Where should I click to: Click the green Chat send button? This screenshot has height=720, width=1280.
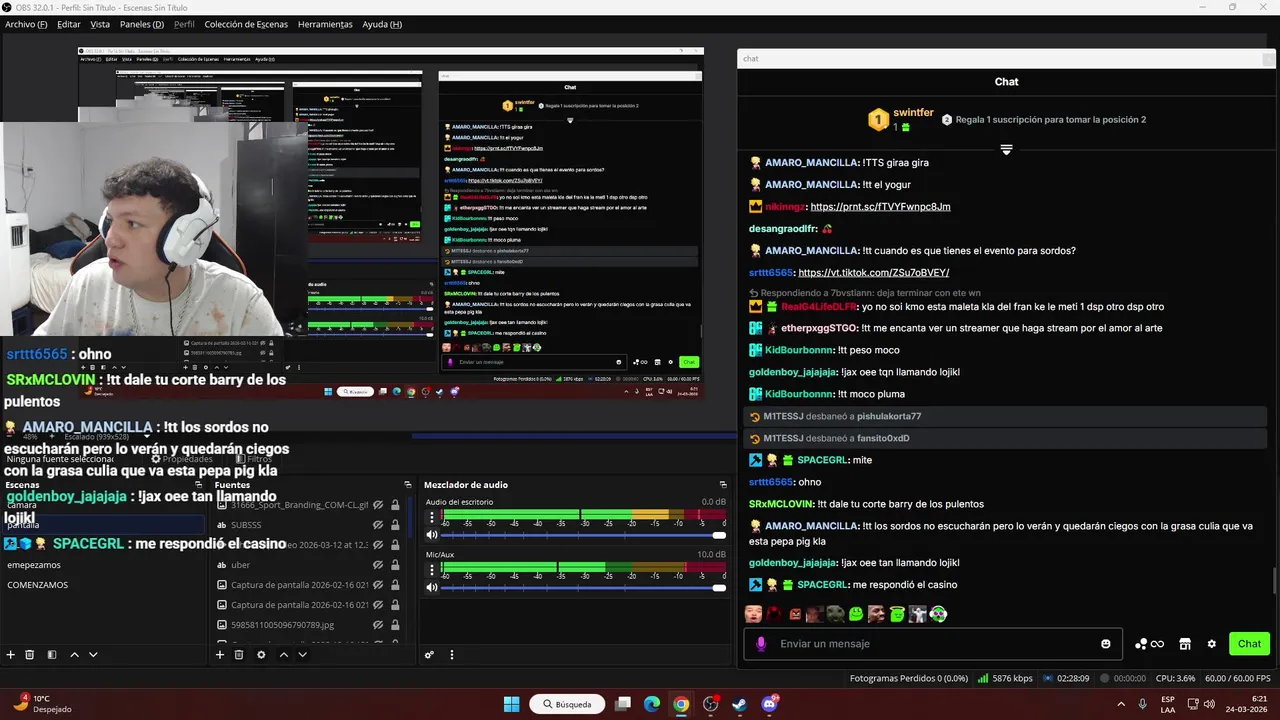point(1249,644)
